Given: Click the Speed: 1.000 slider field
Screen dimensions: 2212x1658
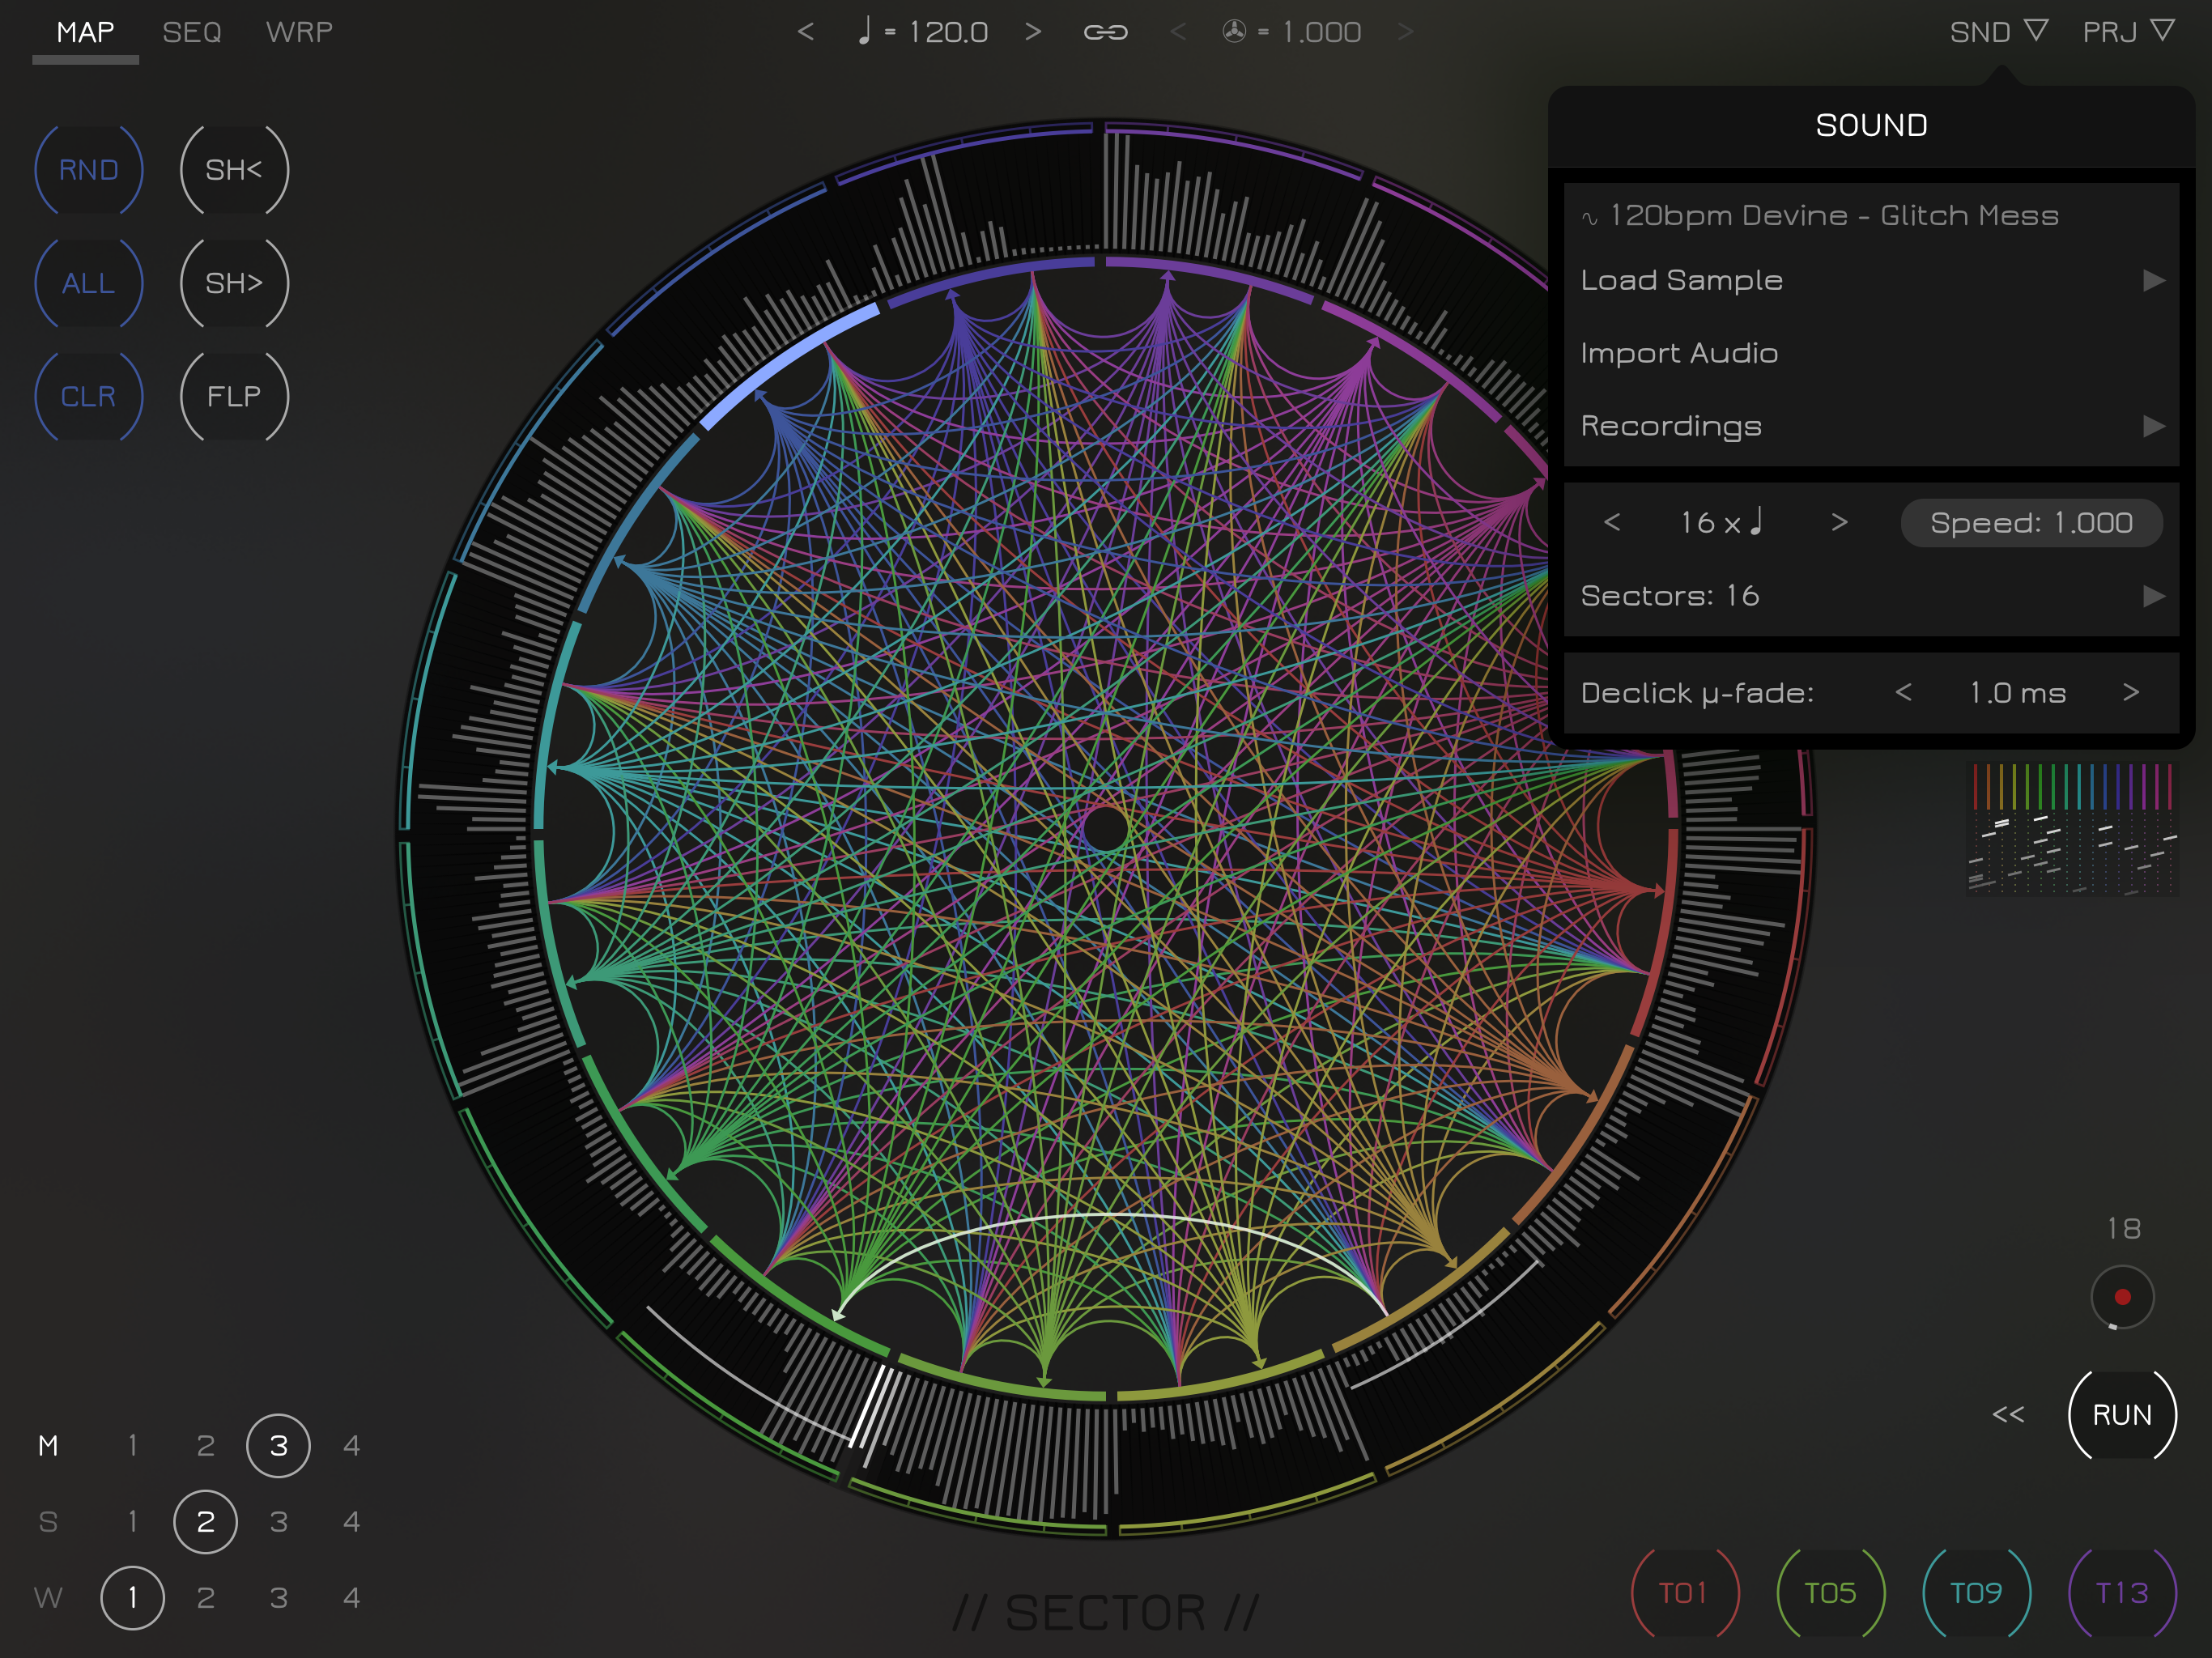Looking at the screenshot, I should point(2030,523).
